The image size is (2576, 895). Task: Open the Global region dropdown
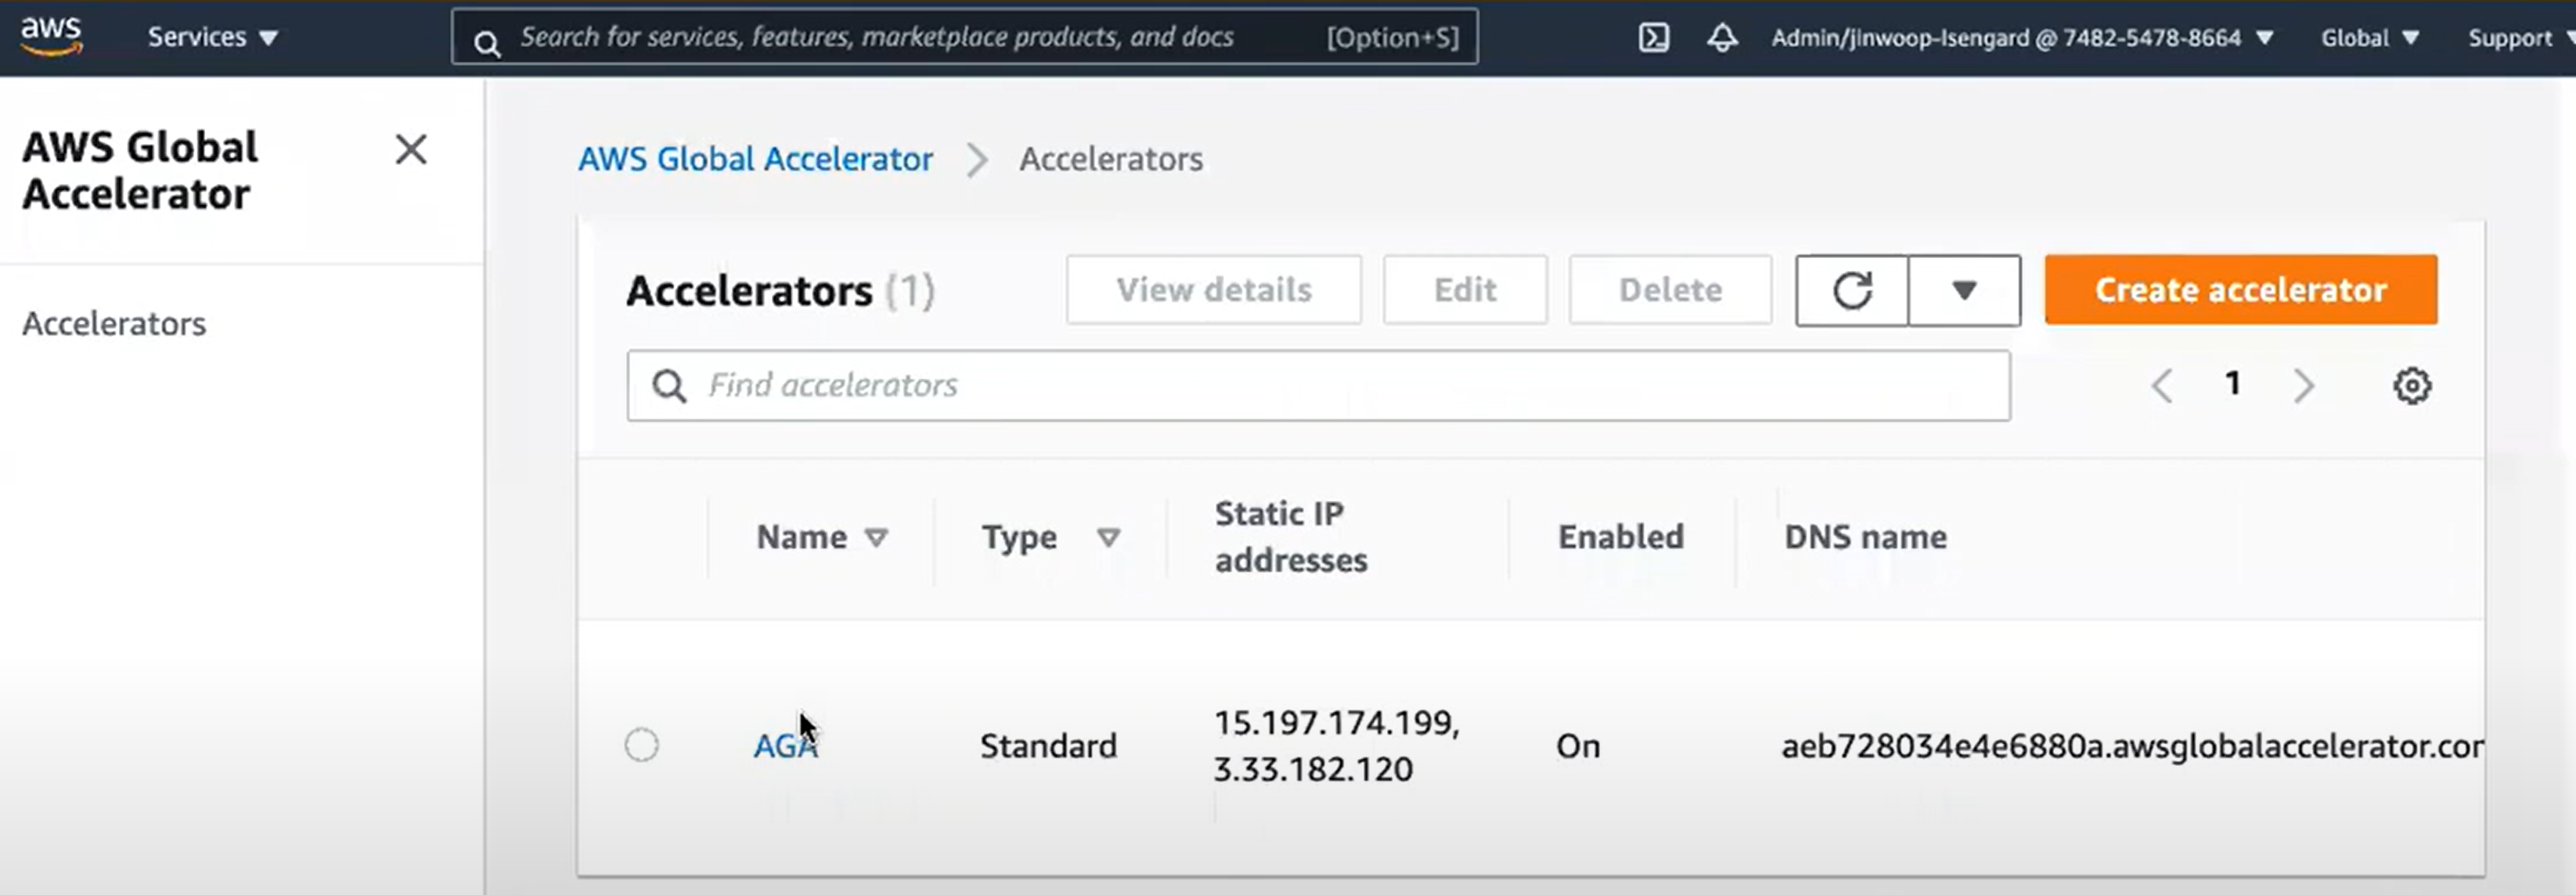tap(2368, 38)
